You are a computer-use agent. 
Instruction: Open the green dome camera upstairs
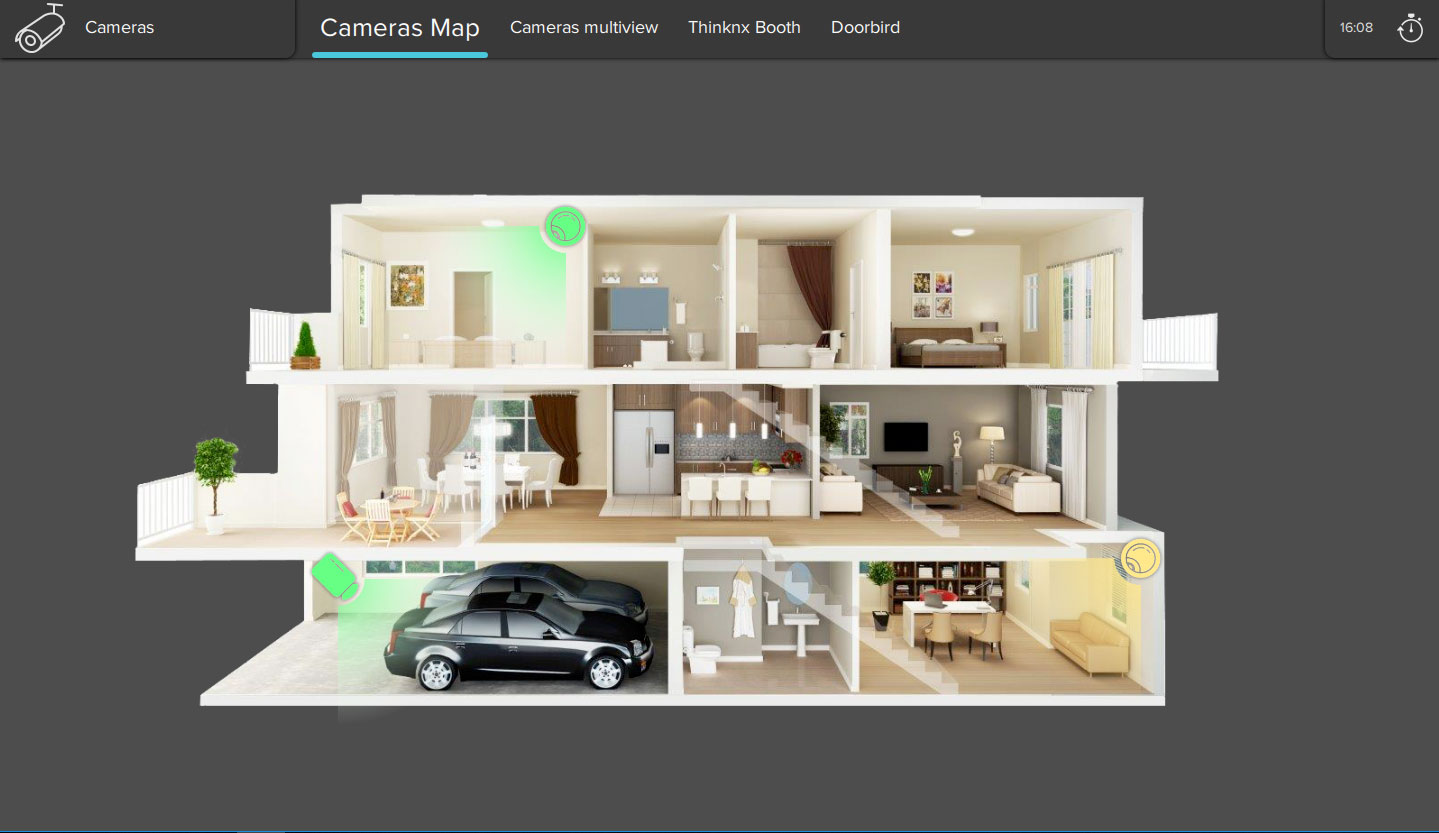565,227
